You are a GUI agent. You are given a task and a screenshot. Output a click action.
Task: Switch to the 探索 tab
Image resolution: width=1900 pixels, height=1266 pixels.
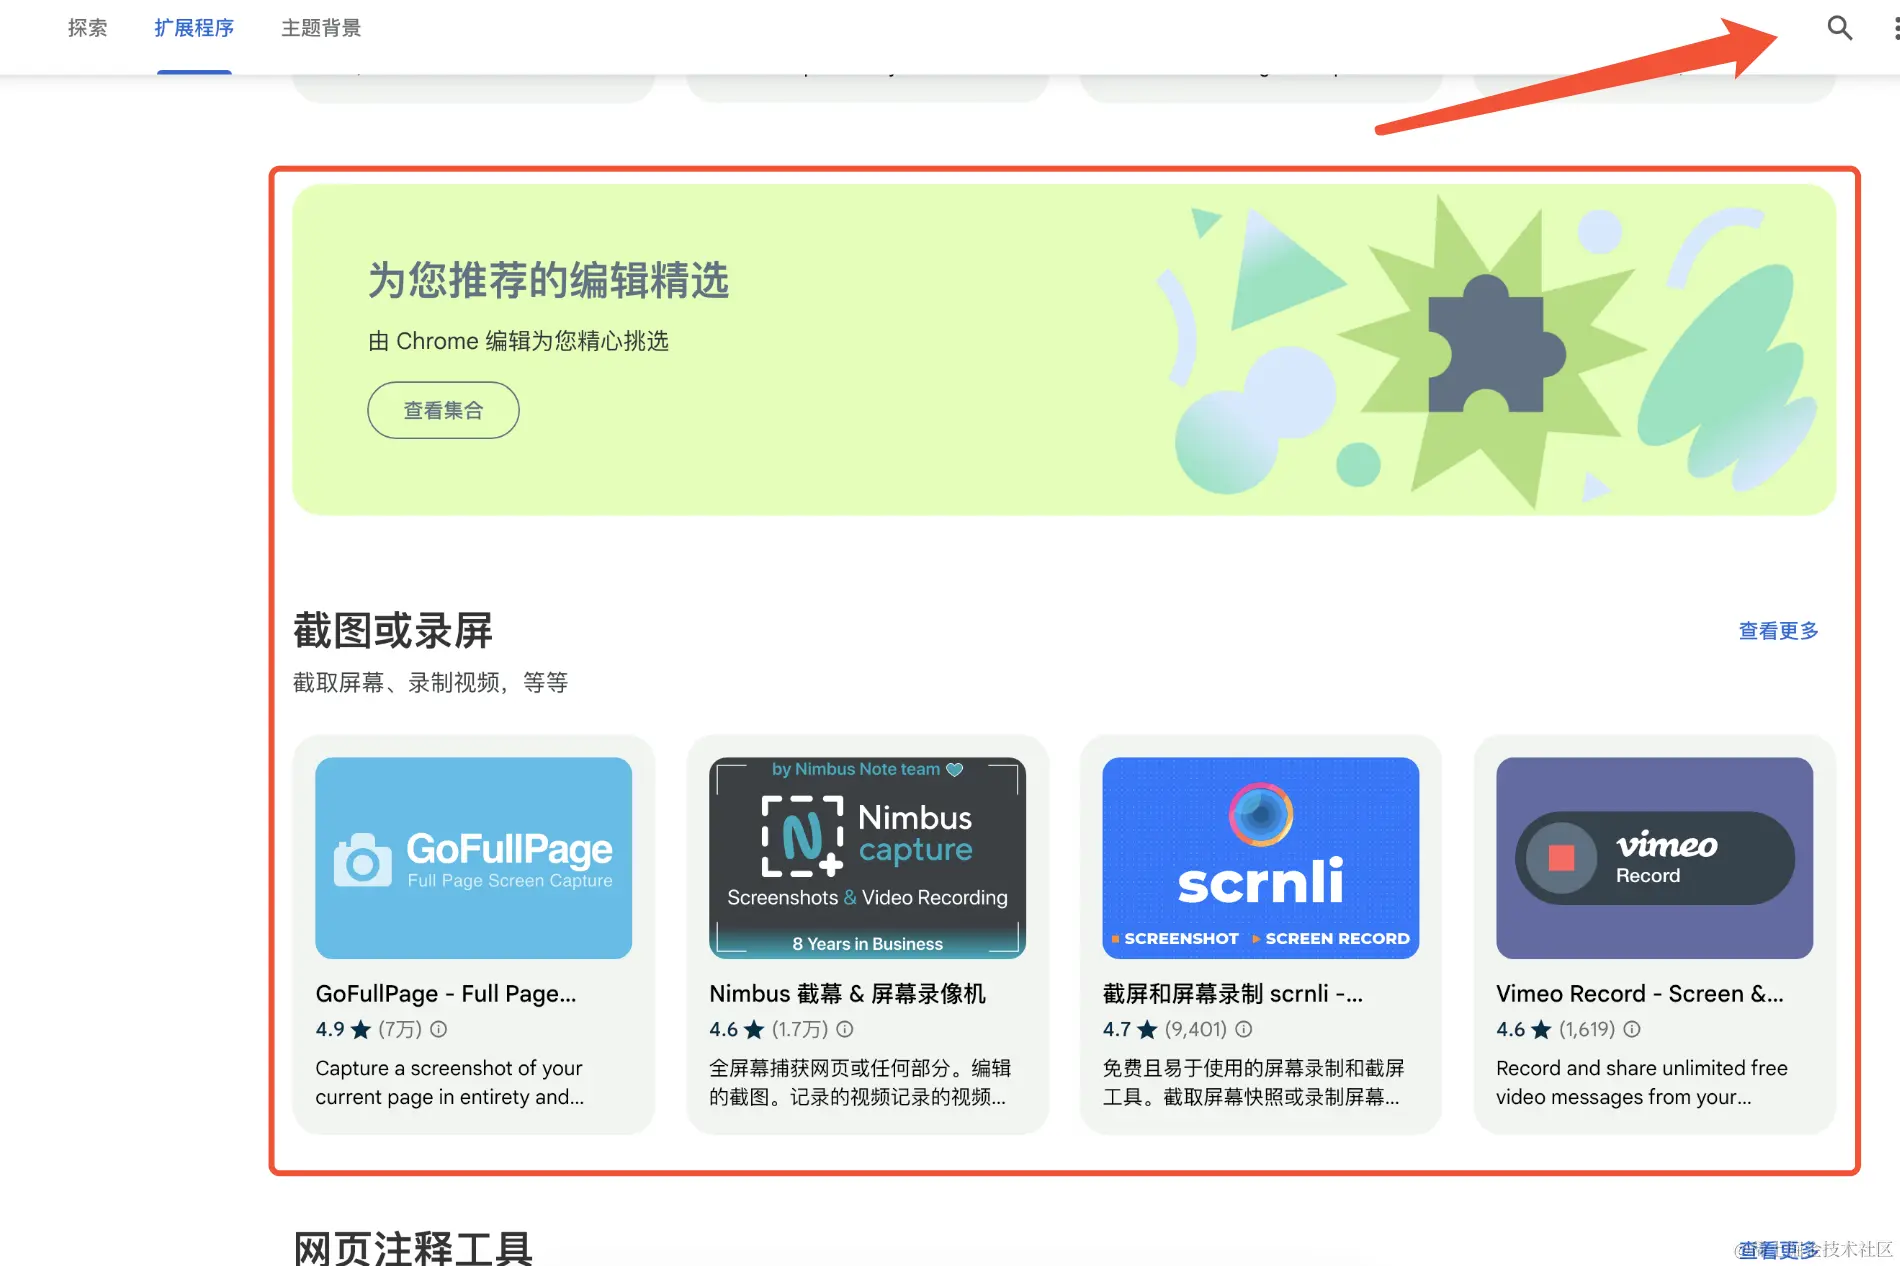(x=87, y=28)
